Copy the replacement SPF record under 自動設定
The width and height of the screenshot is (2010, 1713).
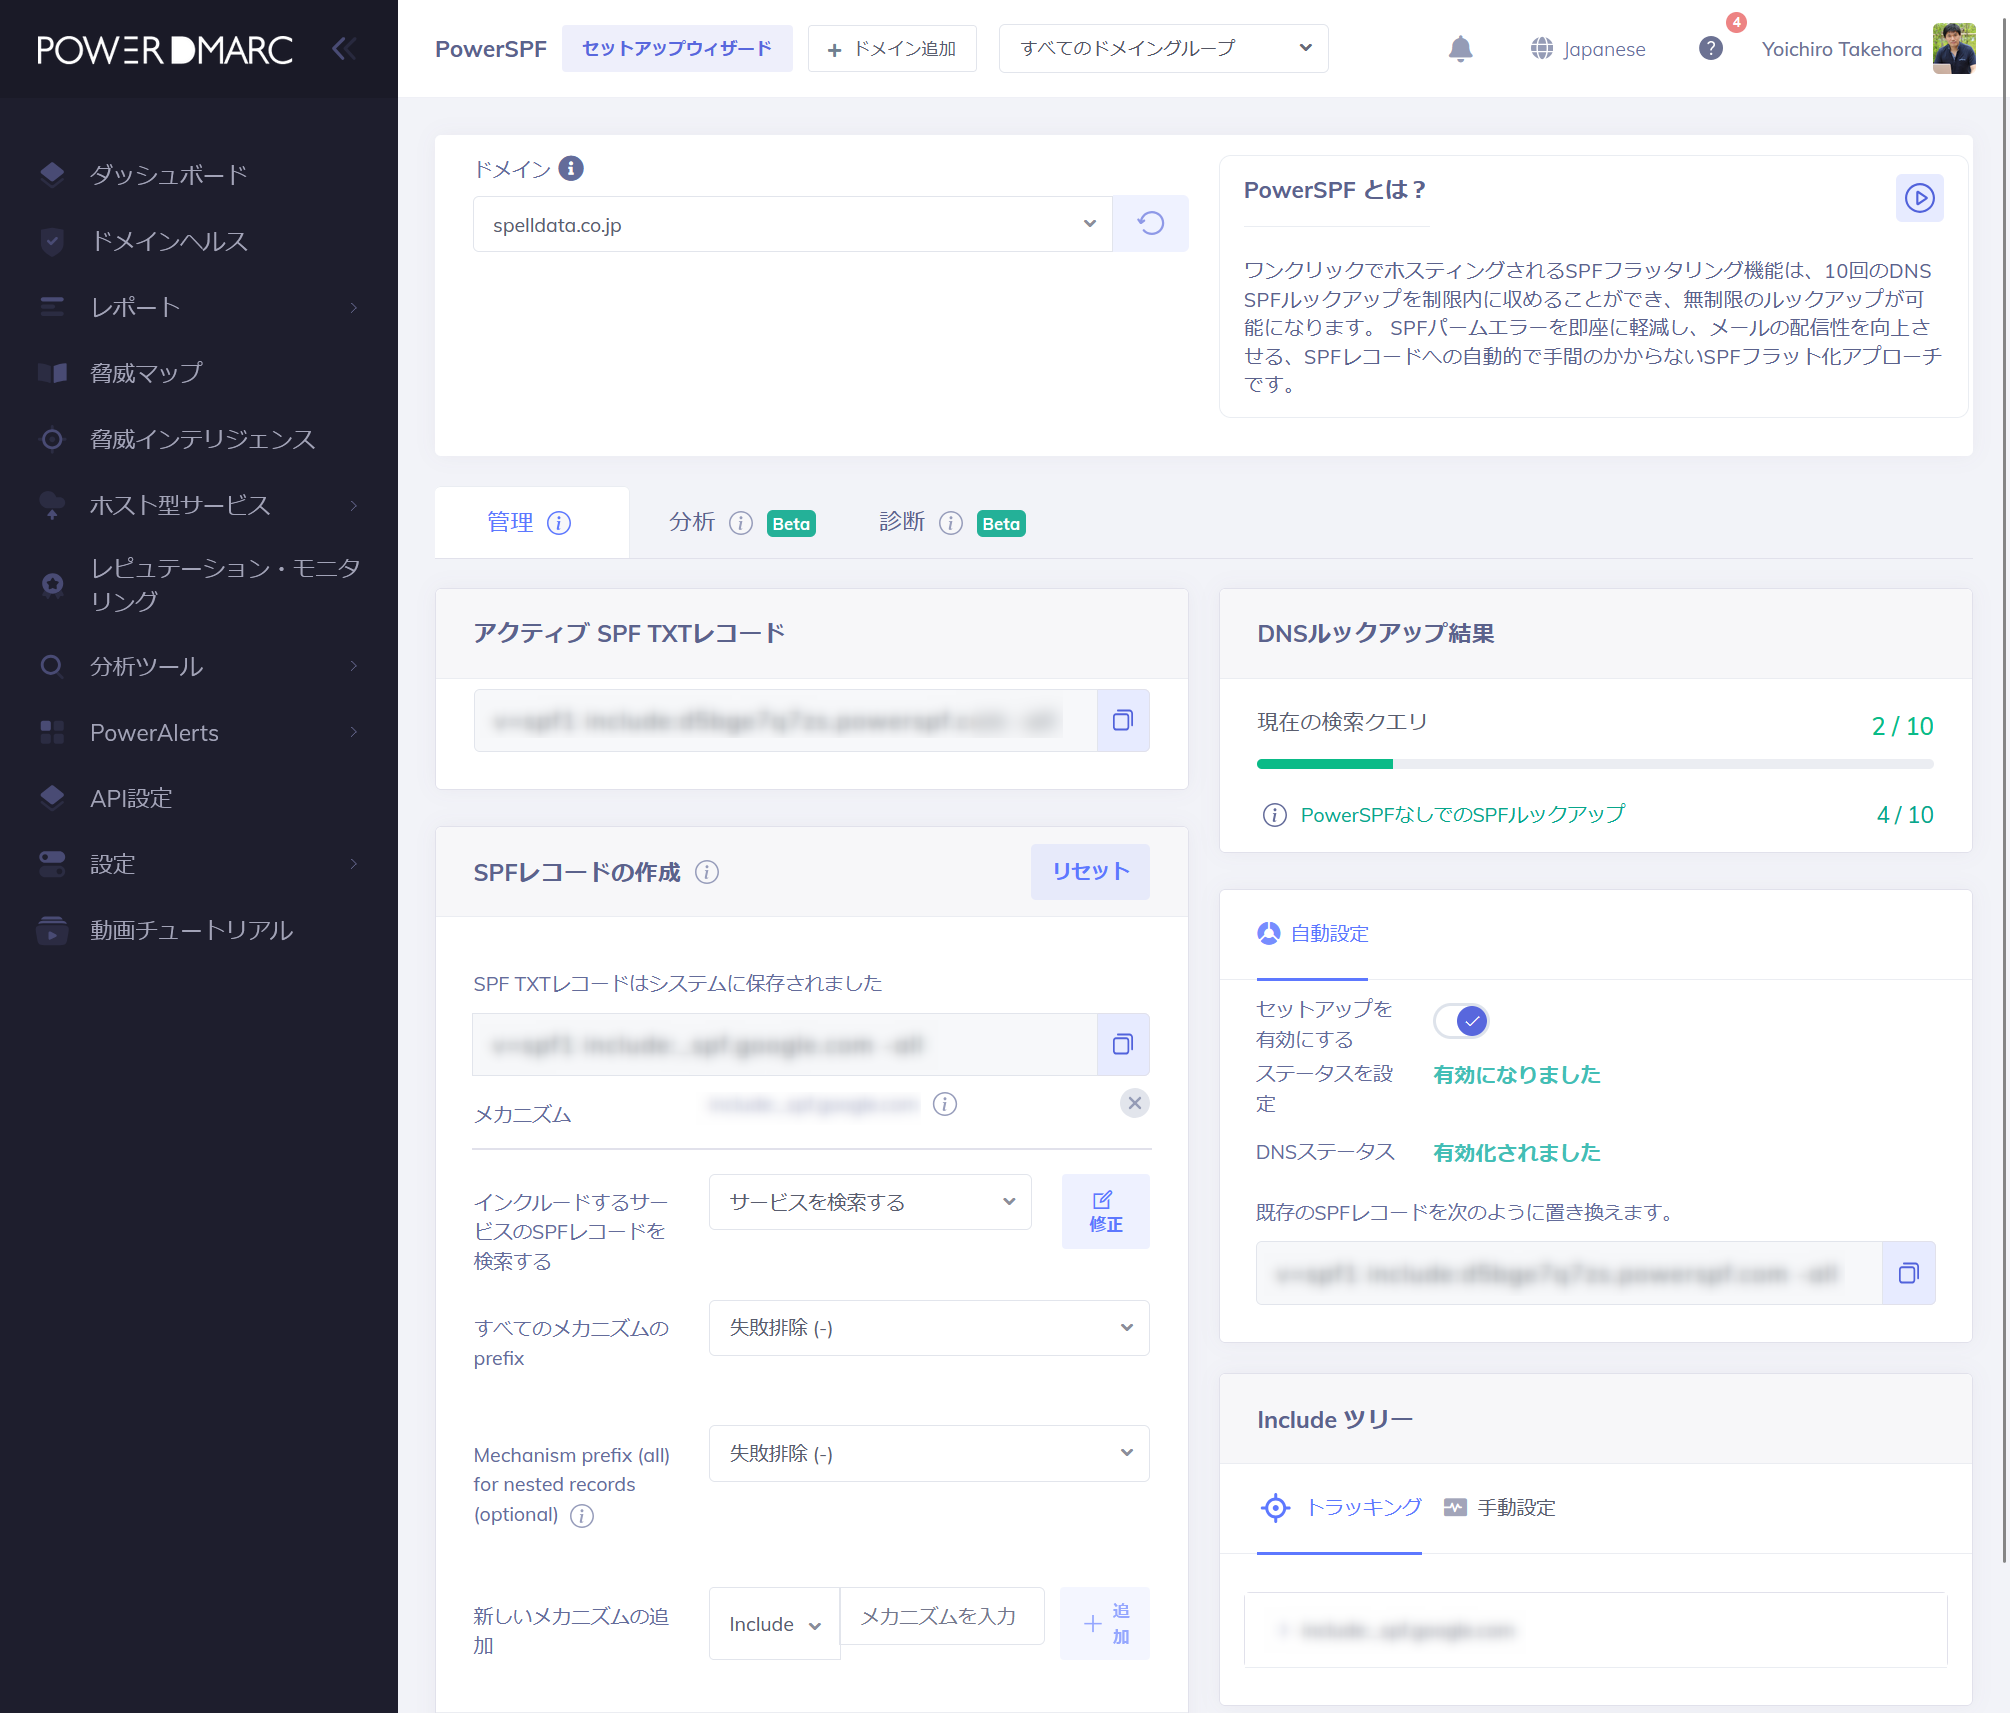click(x=1909, y=1273)
